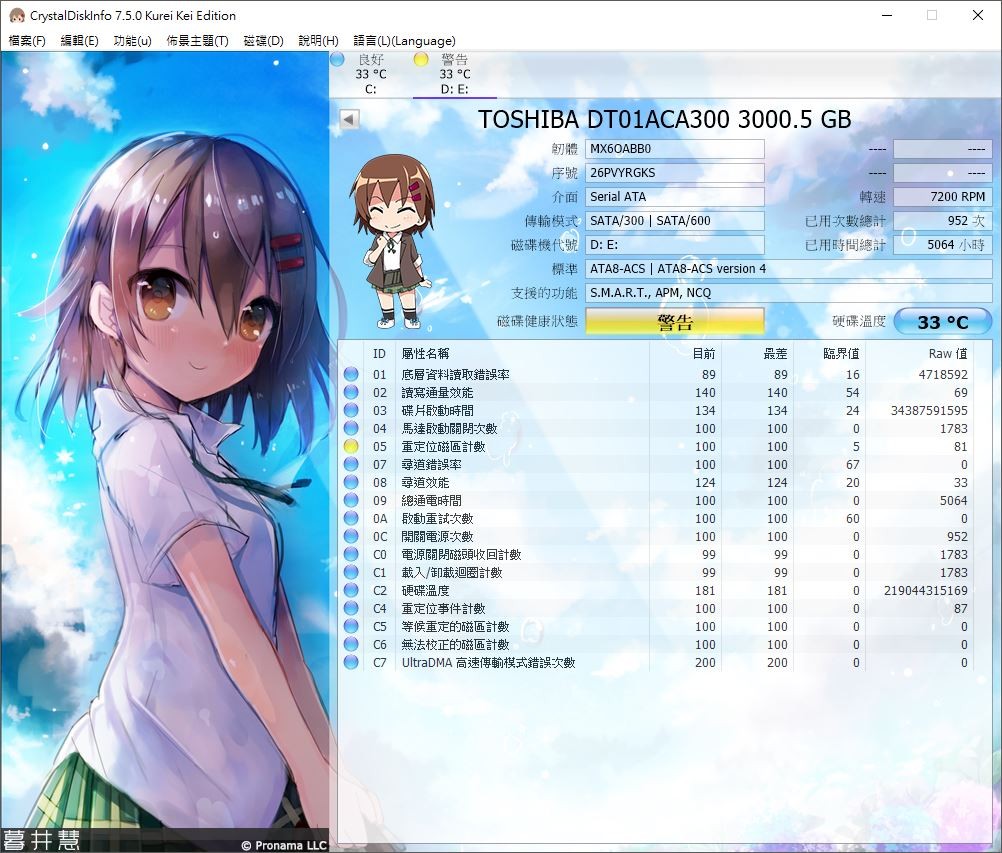This screenshot has width=1002, height=853.
Task: Click the drive letter field D: E:
Action: 675,245
